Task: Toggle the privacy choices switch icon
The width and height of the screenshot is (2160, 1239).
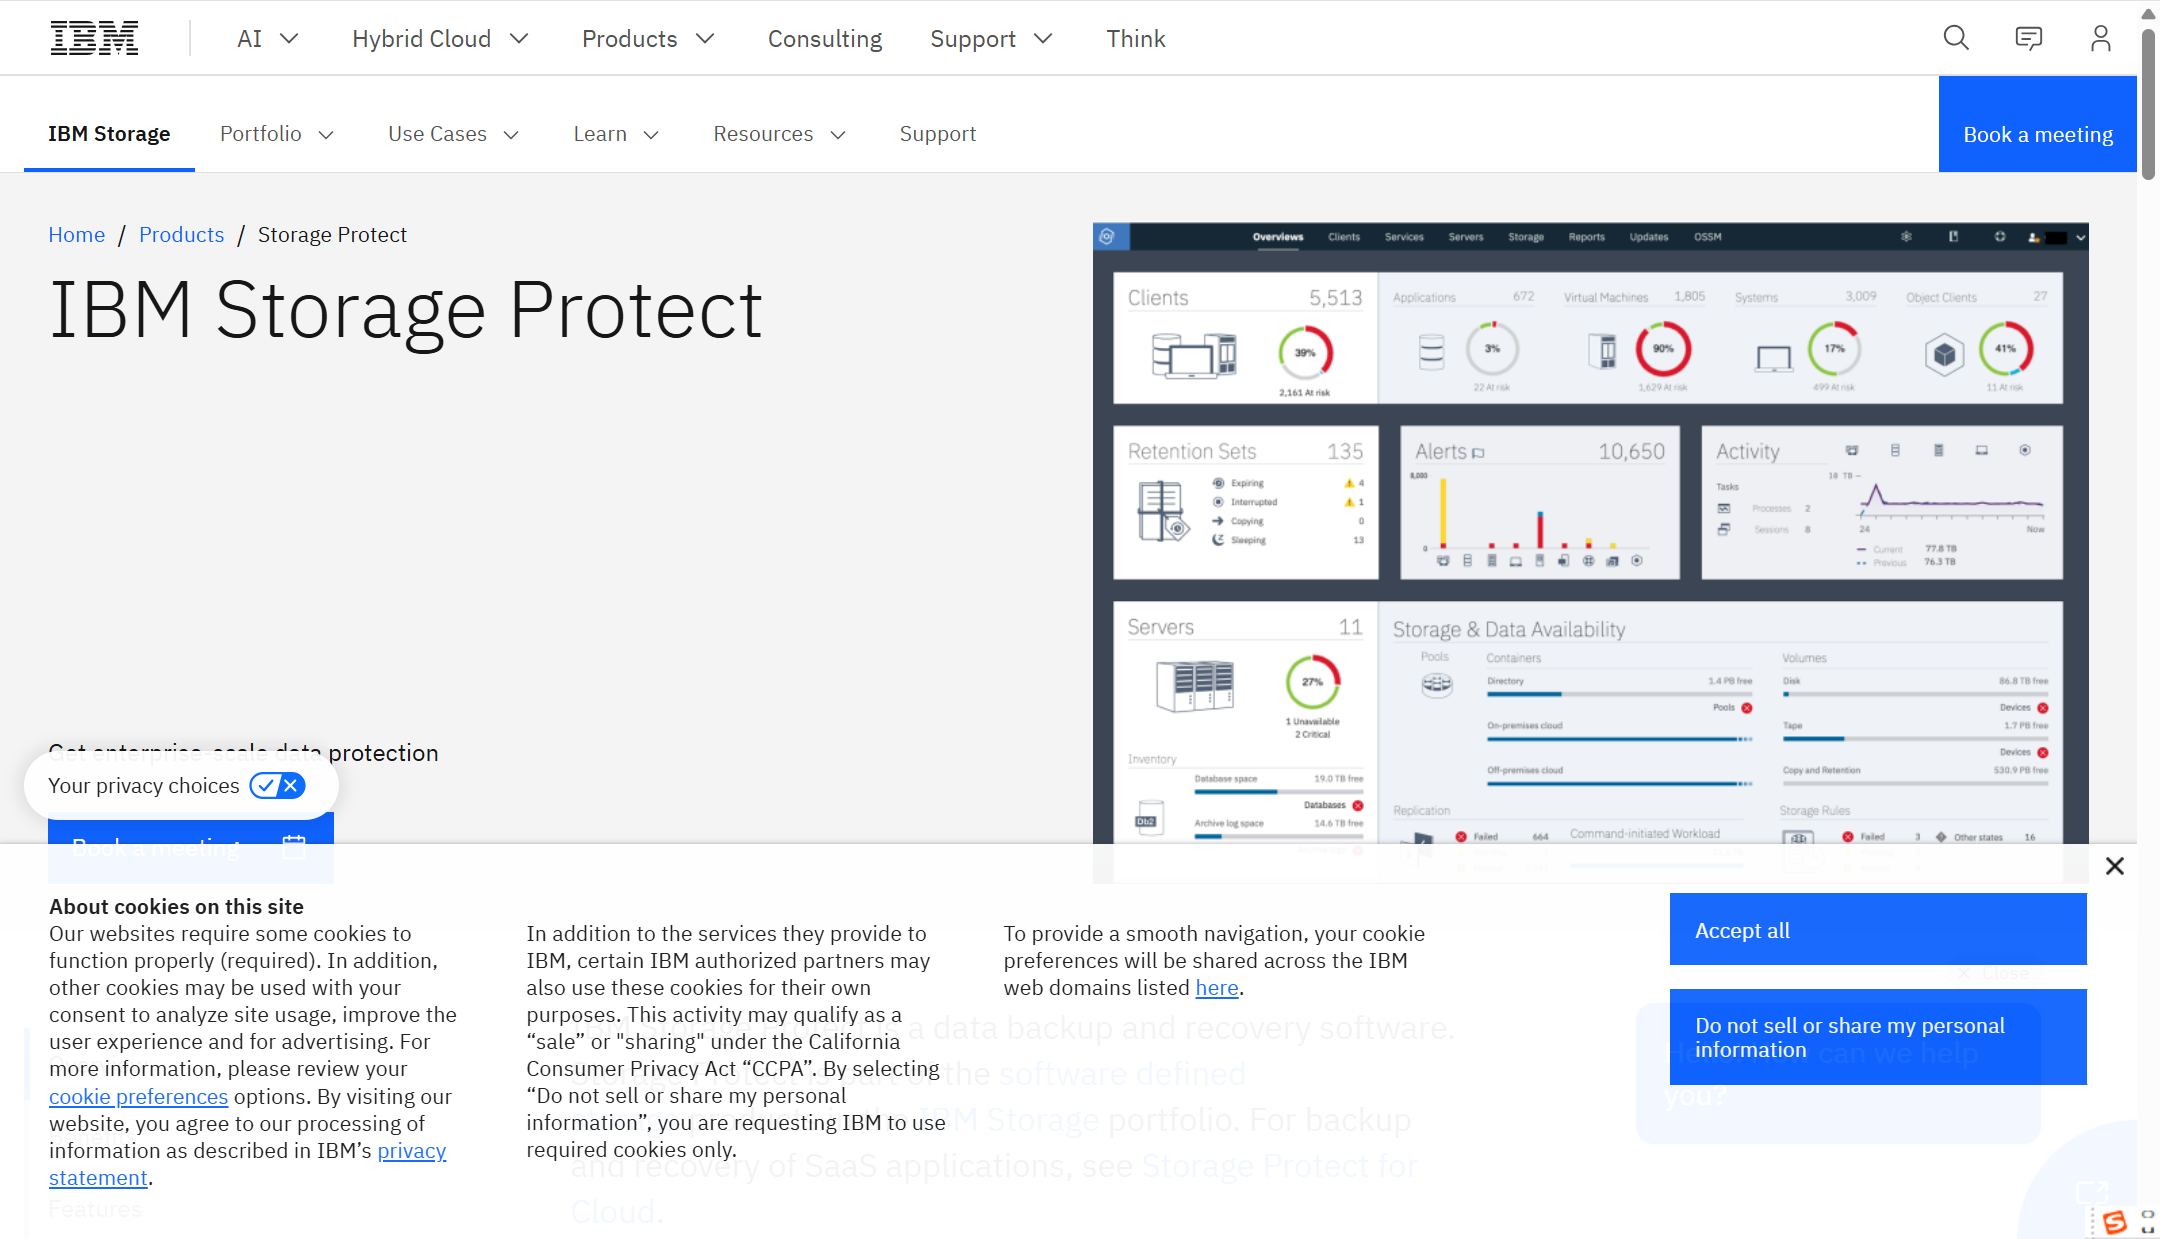Action: pyautogui.click(x=277, y=786)
